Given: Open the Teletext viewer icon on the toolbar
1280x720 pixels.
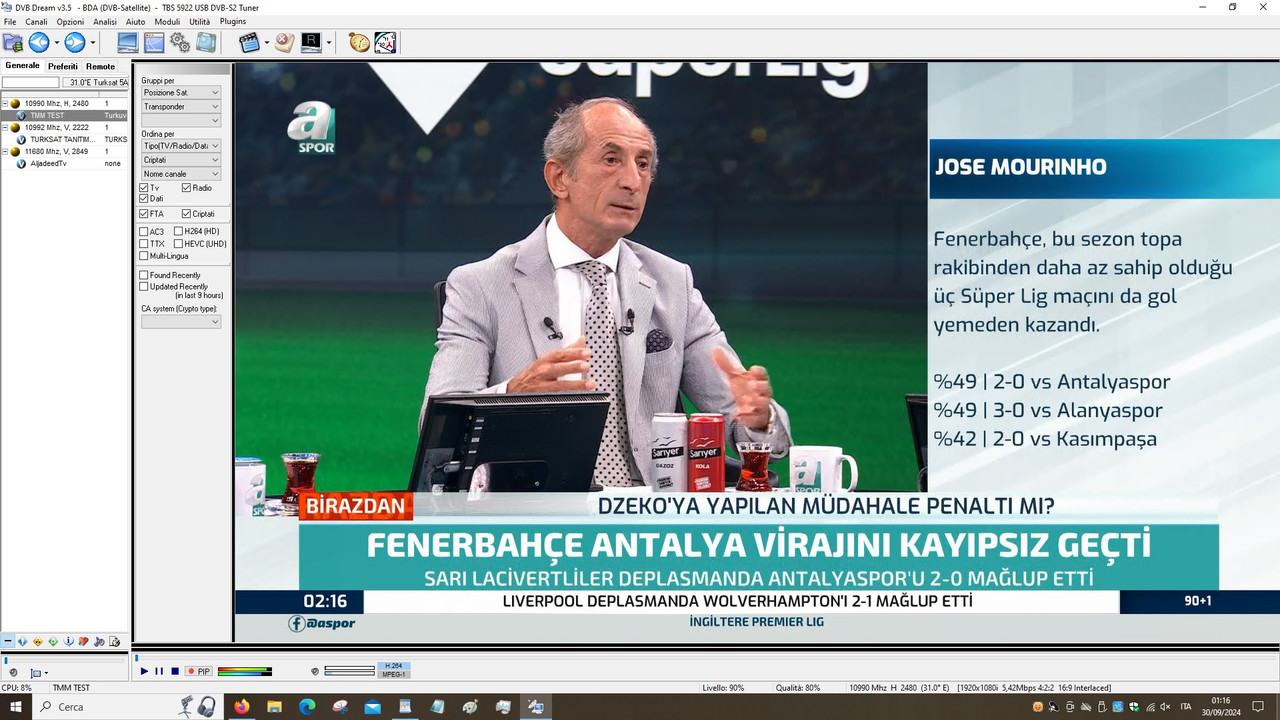Looking at the screenshot, I should point(312,42).
